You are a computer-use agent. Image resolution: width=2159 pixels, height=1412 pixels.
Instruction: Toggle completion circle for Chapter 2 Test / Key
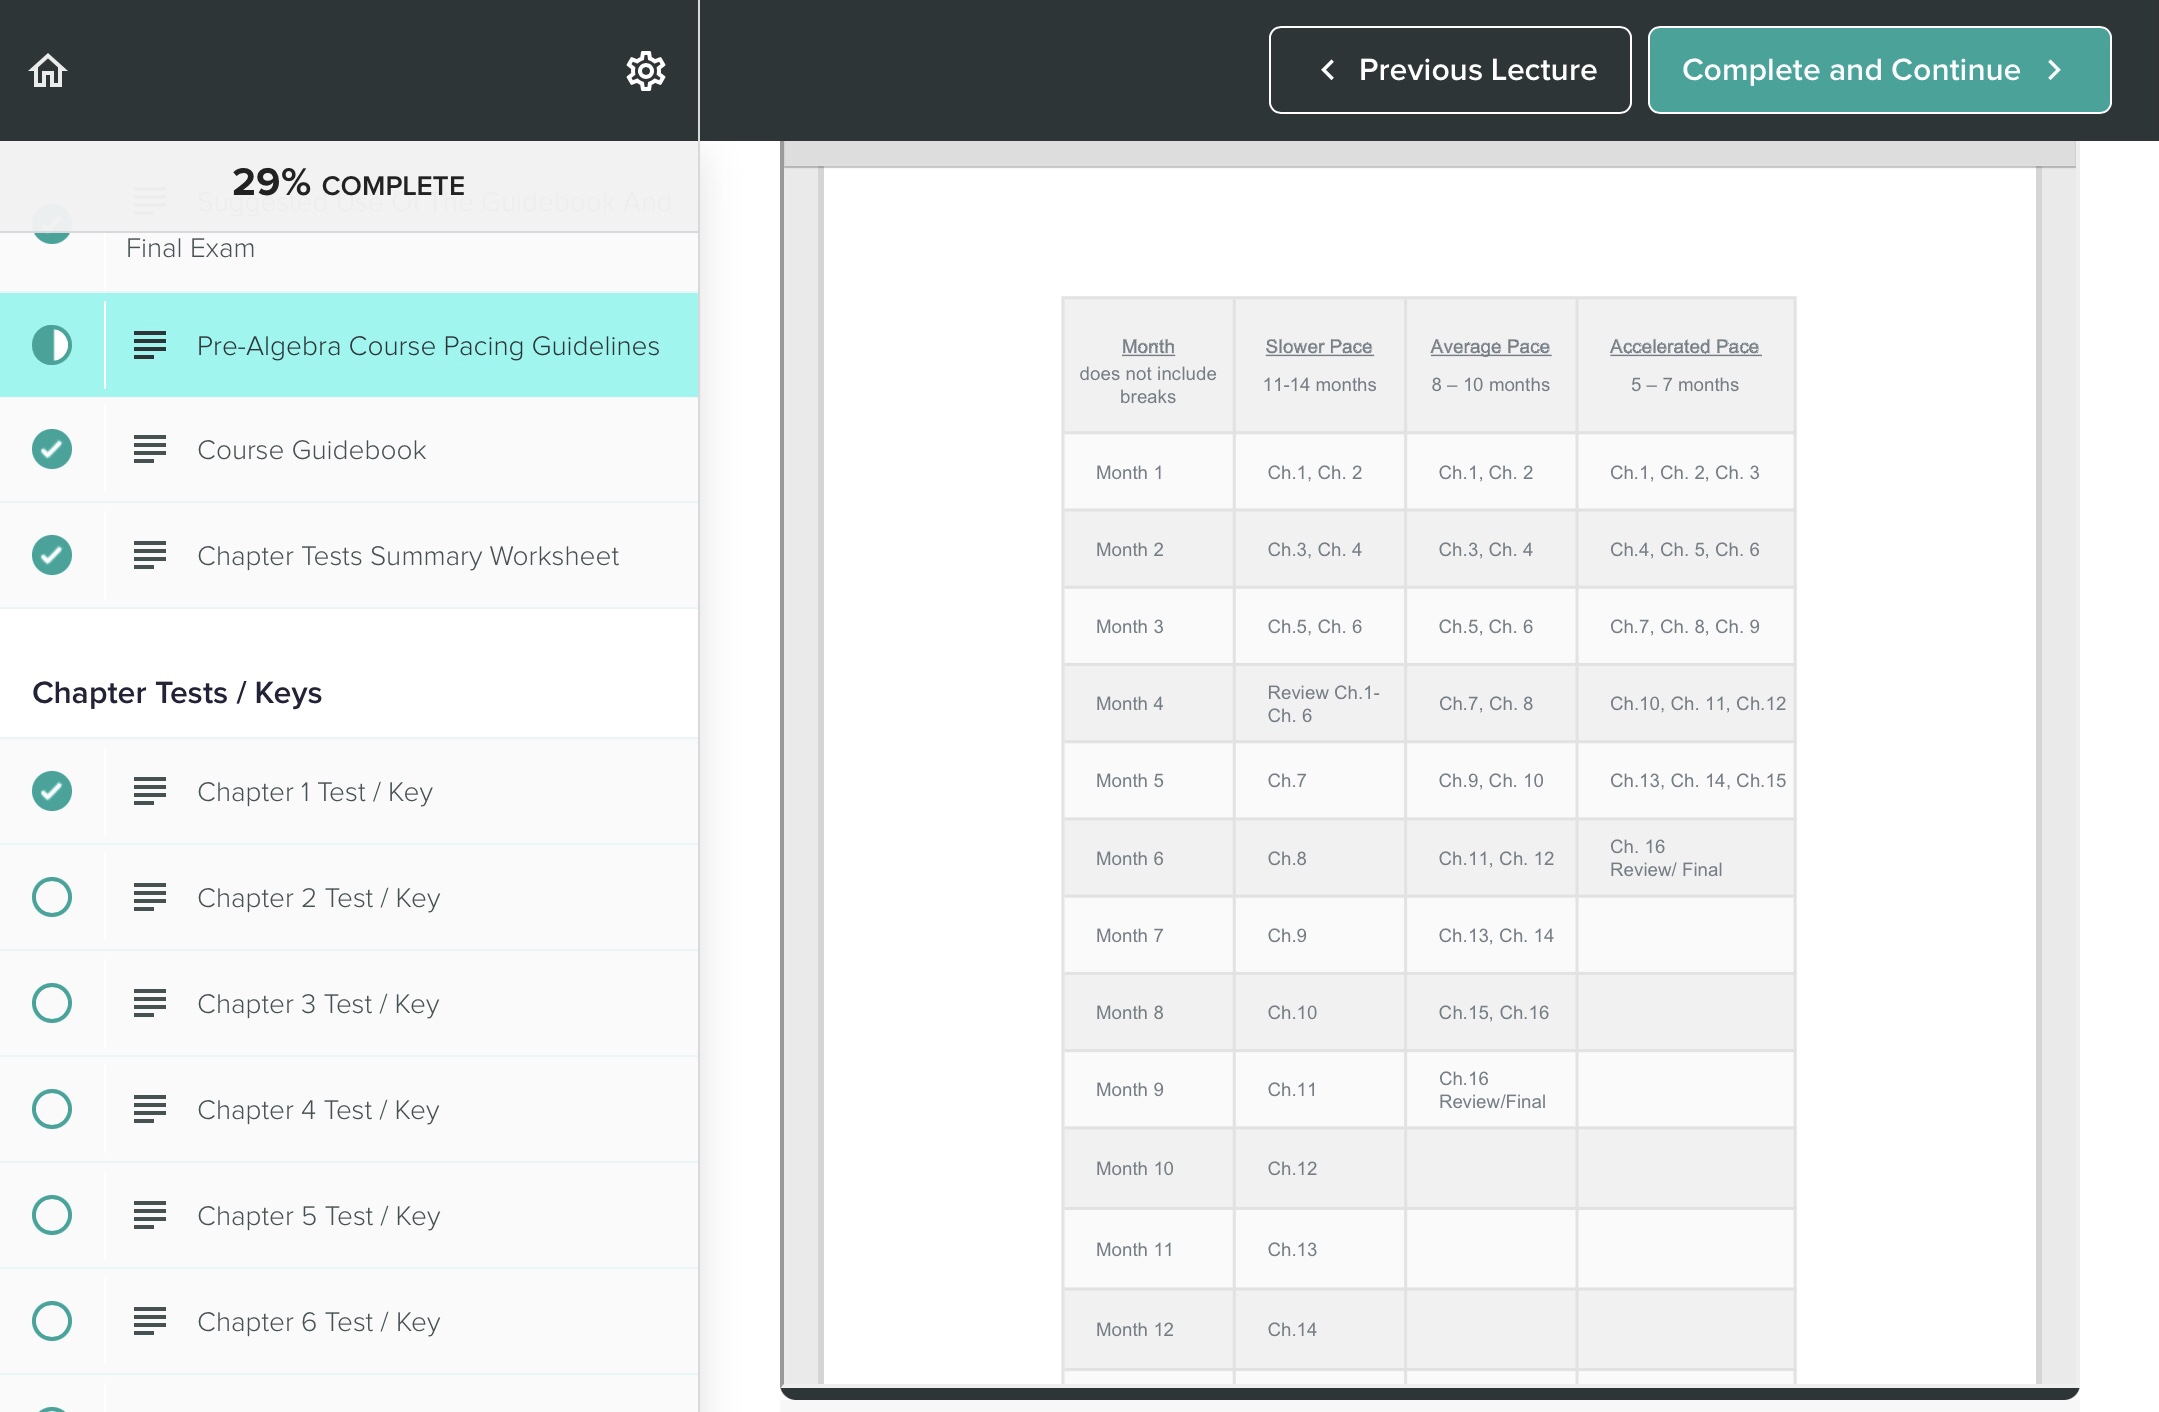tap(52, 897)
